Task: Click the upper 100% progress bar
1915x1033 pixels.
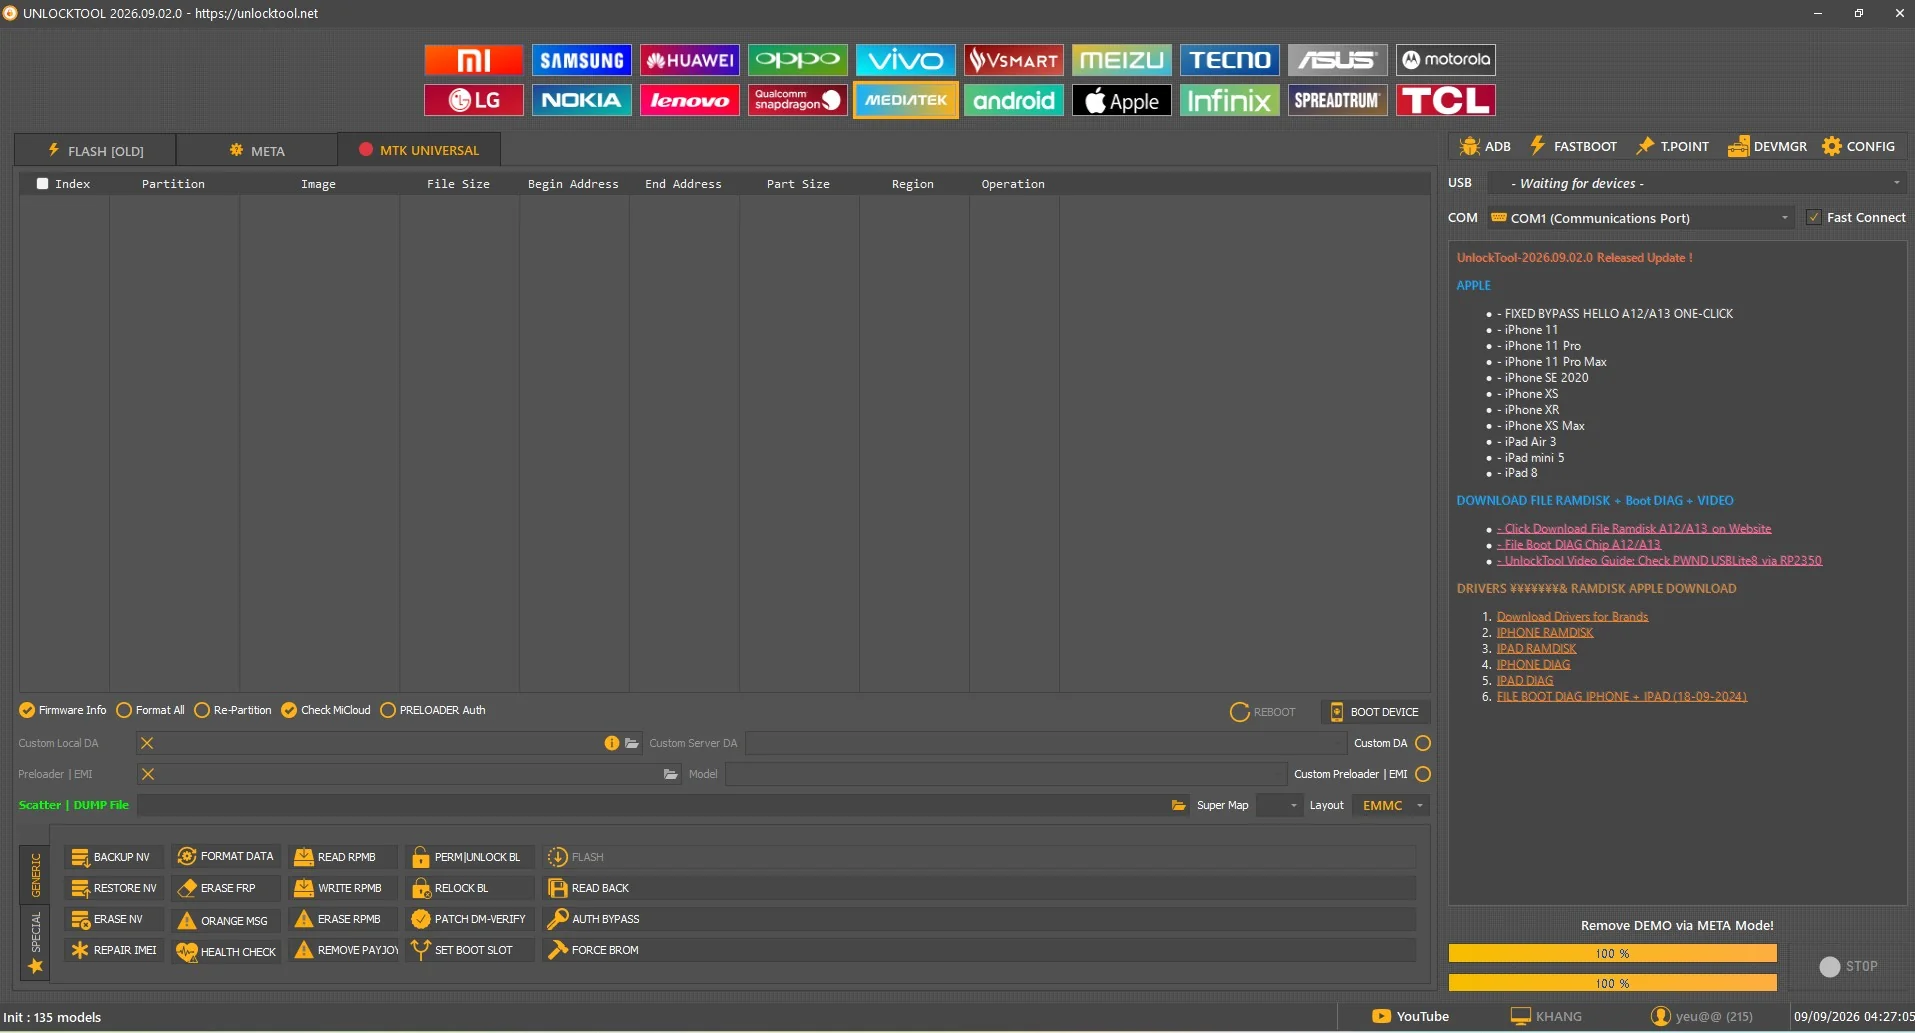Action: tap(1612, 953)
